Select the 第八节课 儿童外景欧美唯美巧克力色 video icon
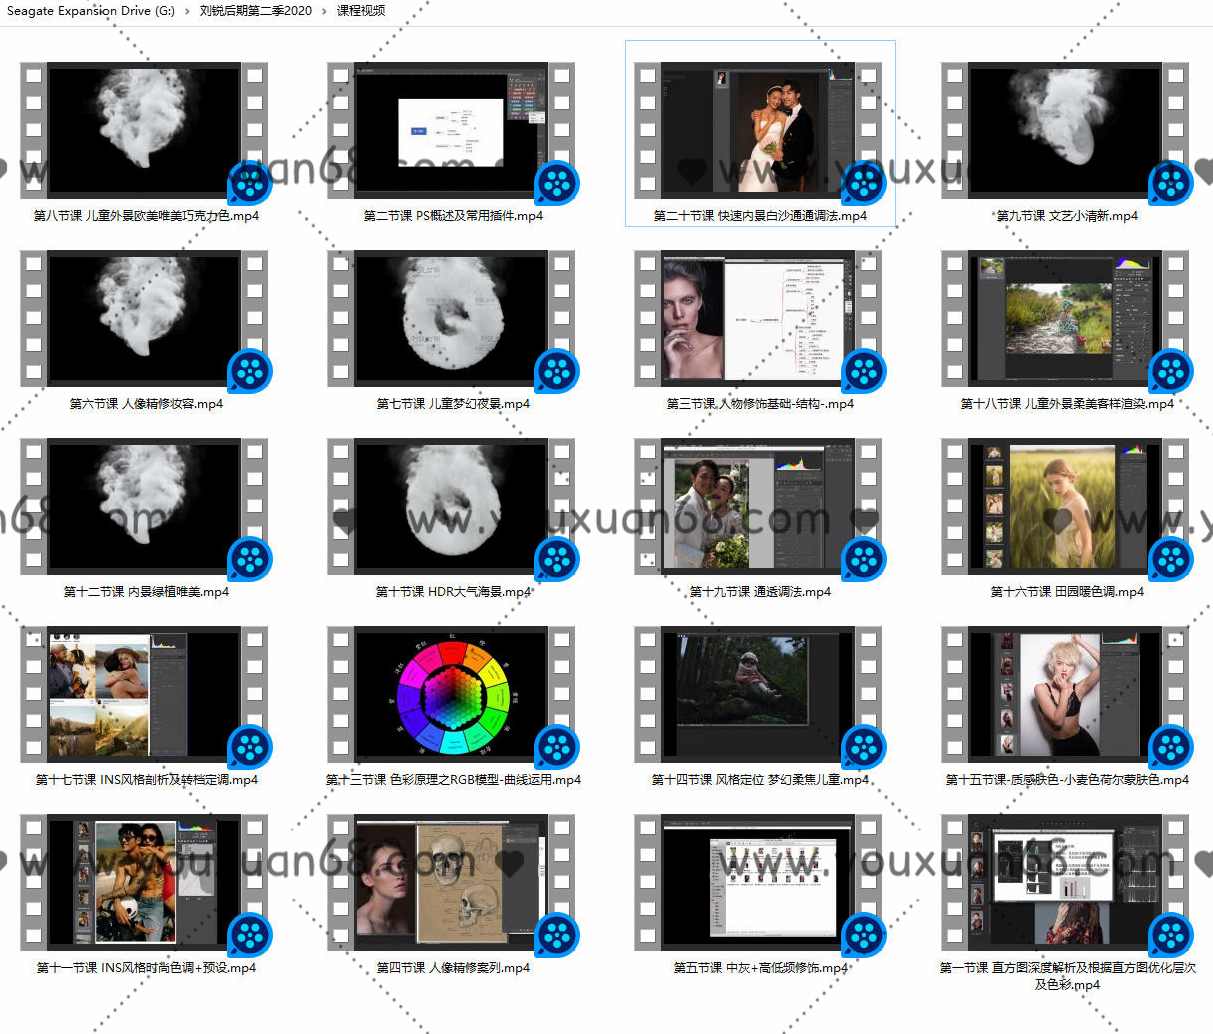This screenshot has height=1034, width=1213. tap(144, 130)
